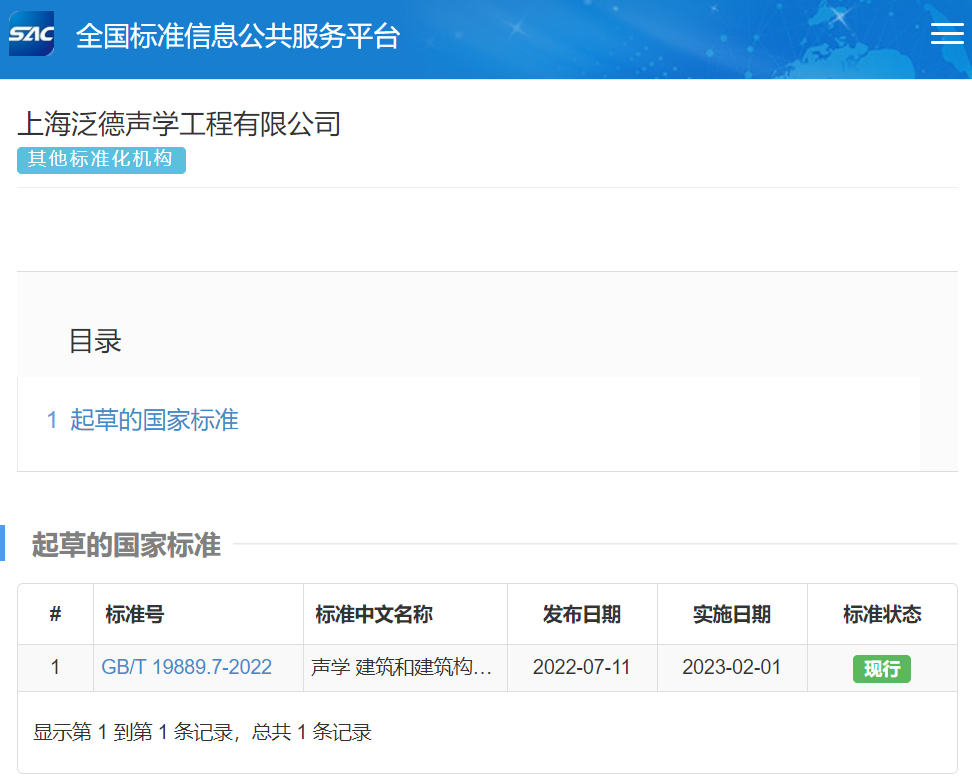Open the hamburger menu

pyautogui.click(x=947, y=33)
